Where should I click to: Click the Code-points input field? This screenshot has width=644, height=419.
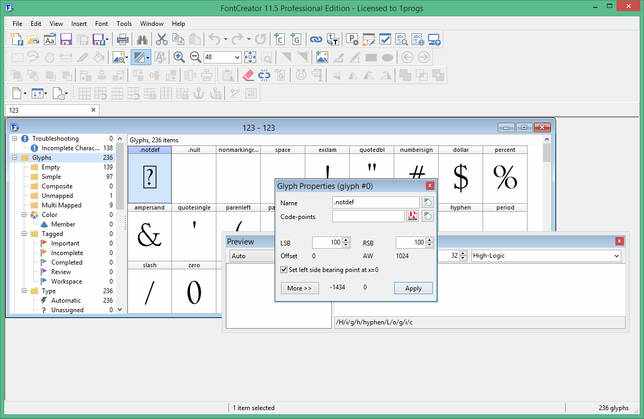pos(368,216)
